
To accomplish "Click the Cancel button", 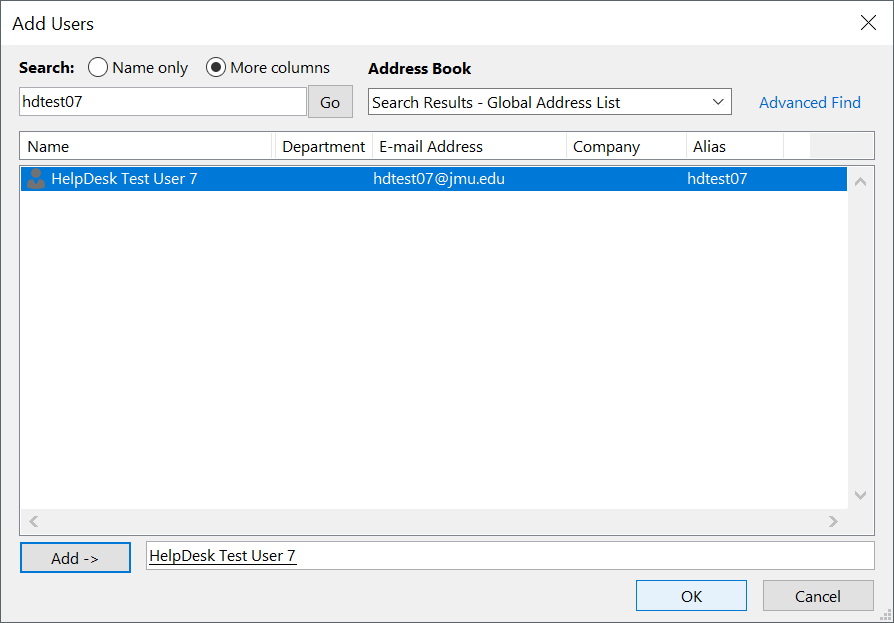I will coord(818,596).
